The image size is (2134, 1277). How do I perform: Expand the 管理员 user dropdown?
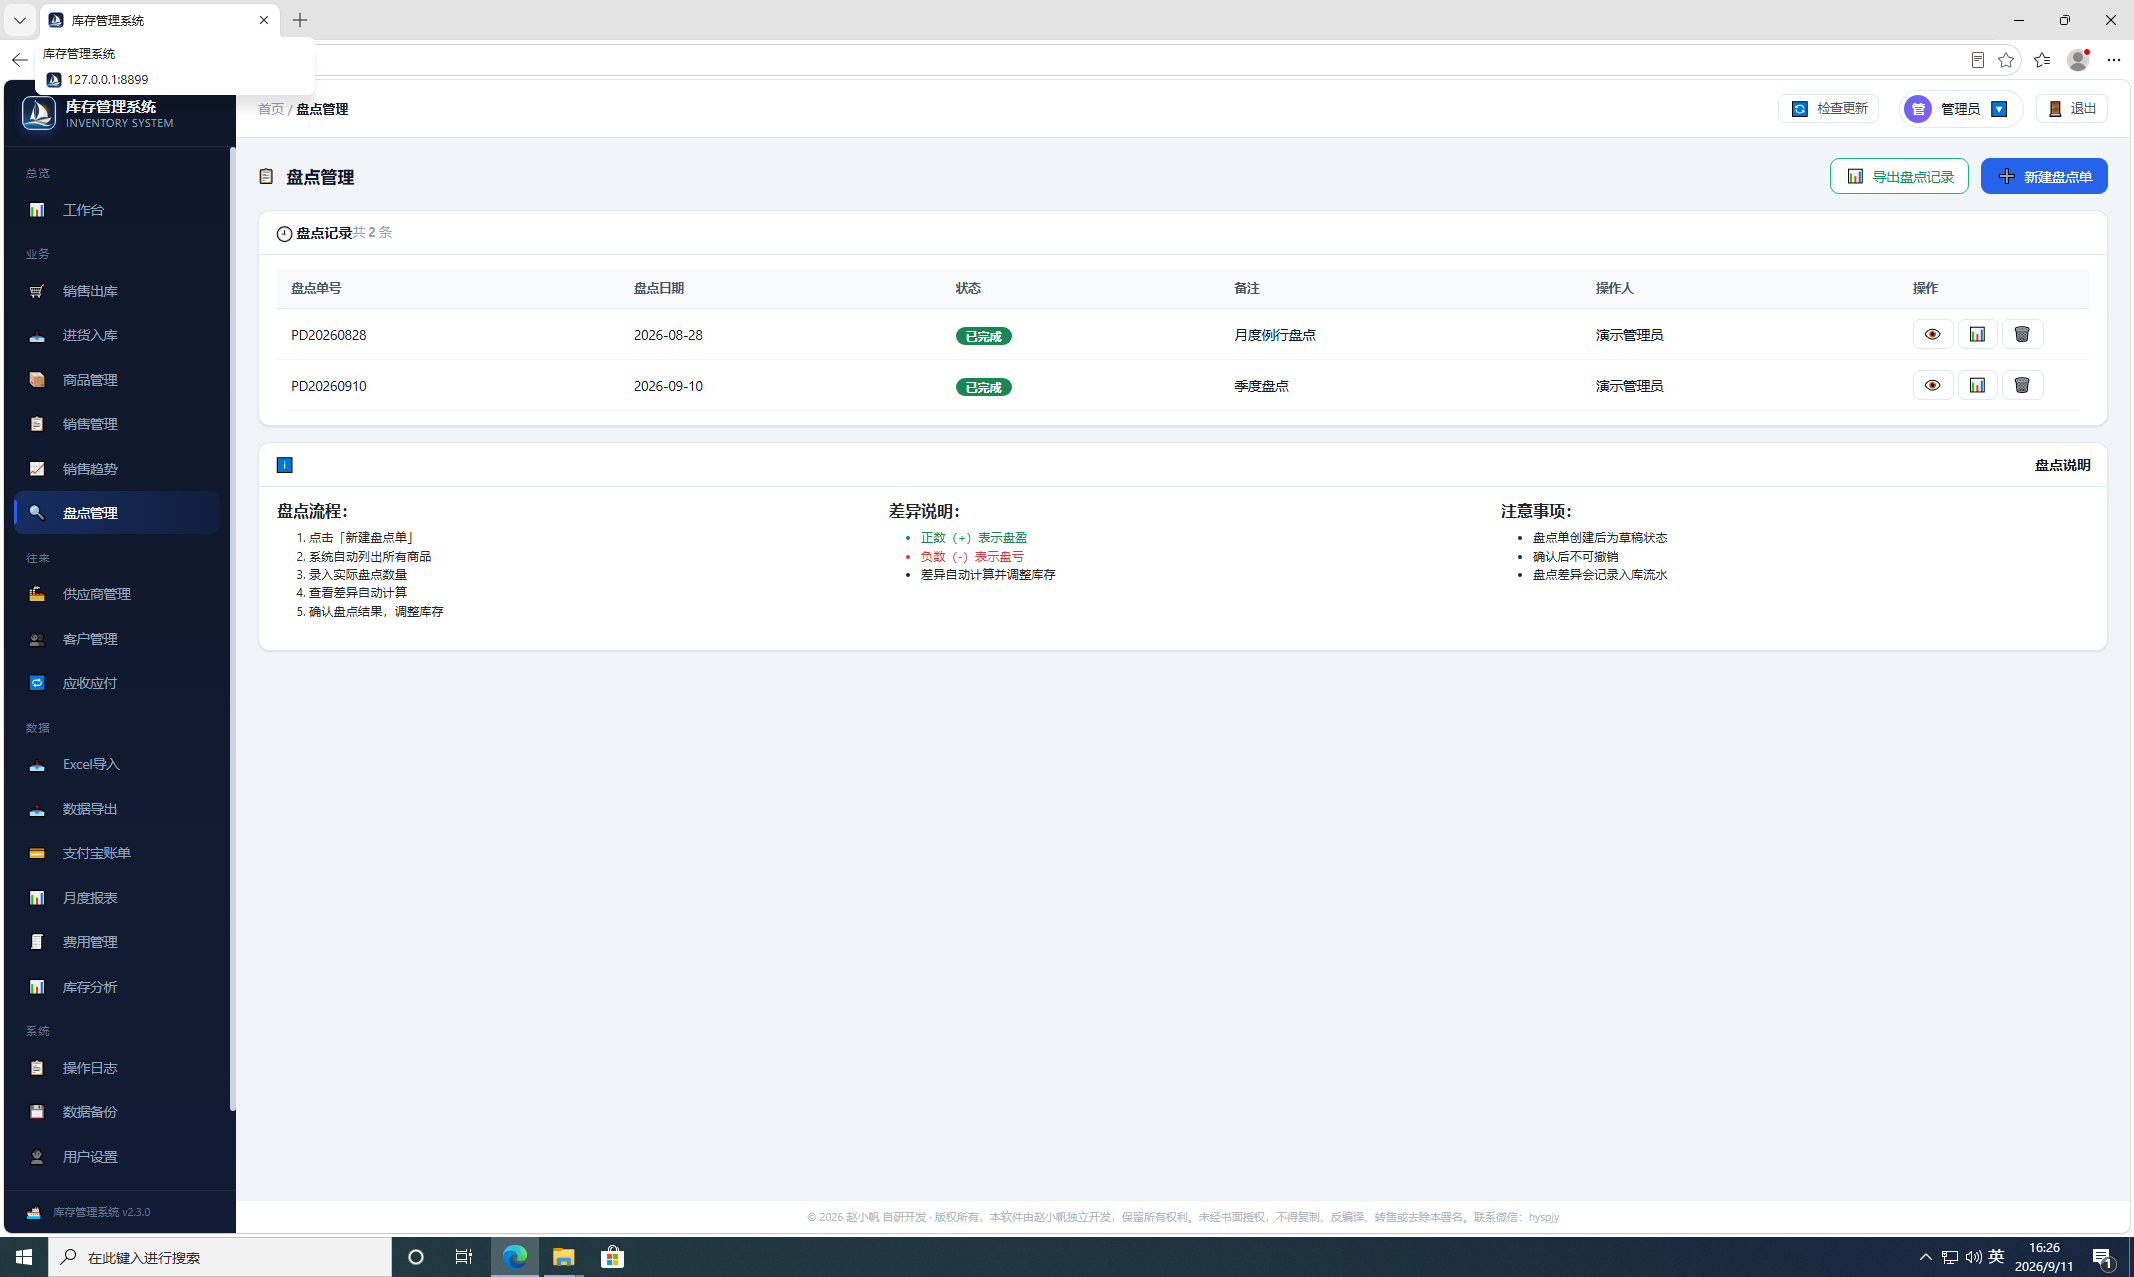coord(1960,108)
